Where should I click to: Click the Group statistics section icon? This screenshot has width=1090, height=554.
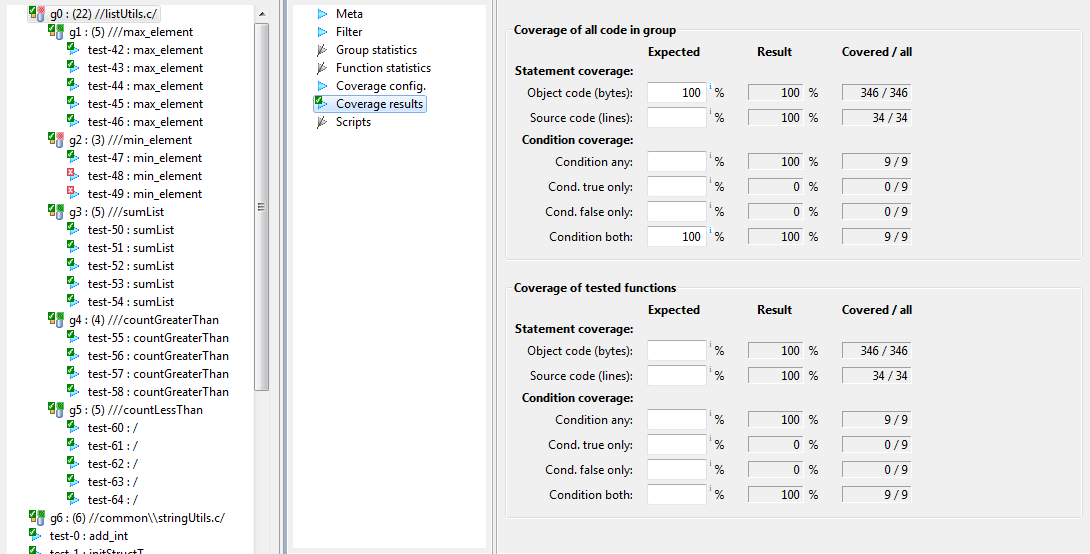(322, 49)
